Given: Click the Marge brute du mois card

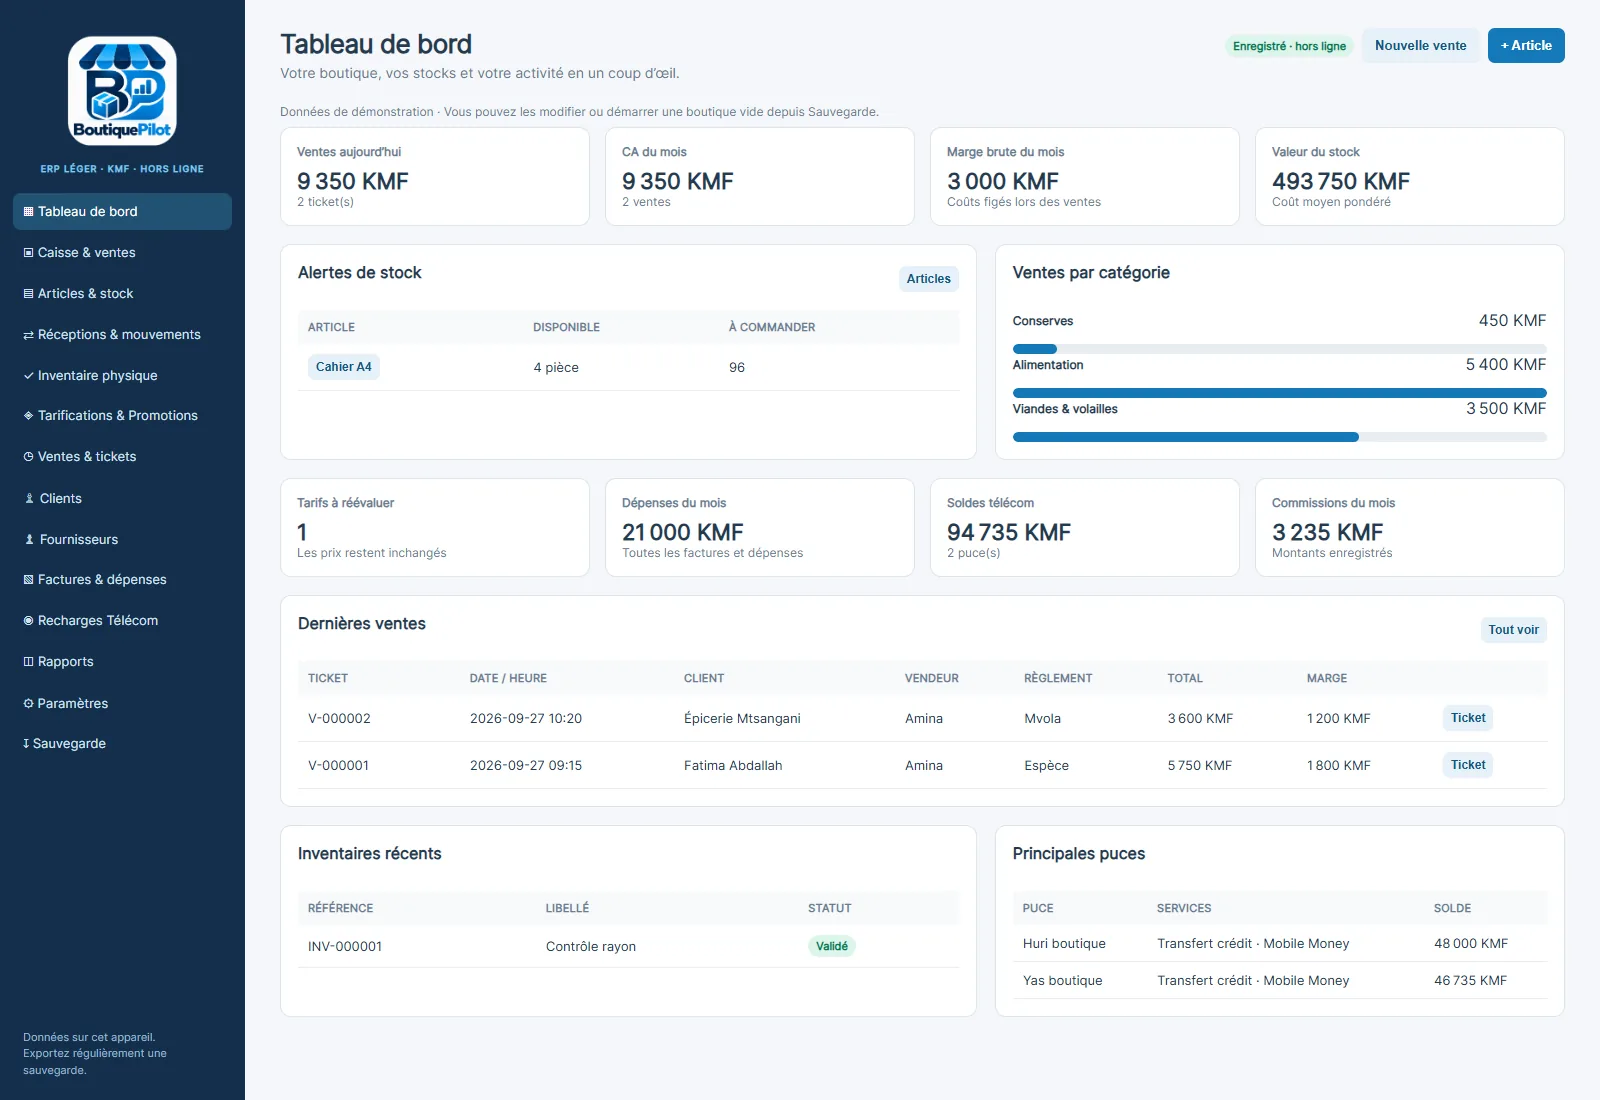Looking at the screenshot, I should (1085, 176).
